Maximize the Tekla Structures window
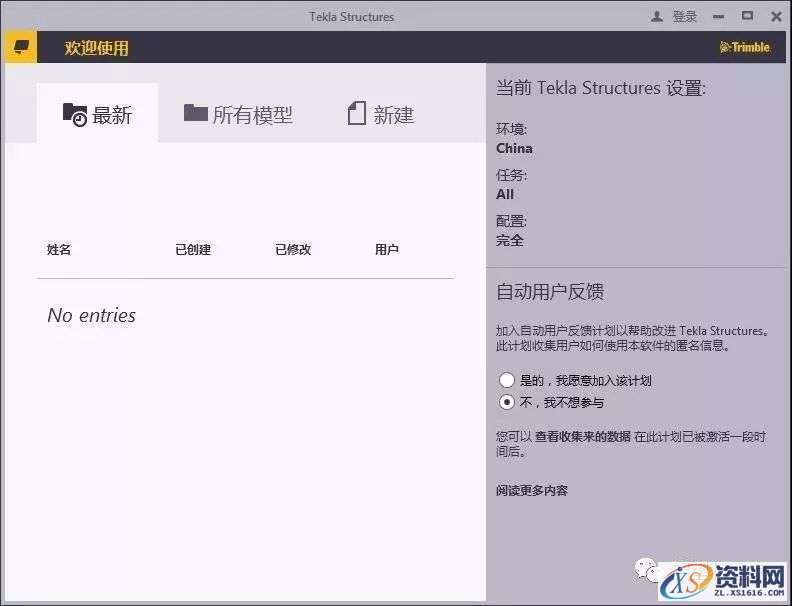 748,16
